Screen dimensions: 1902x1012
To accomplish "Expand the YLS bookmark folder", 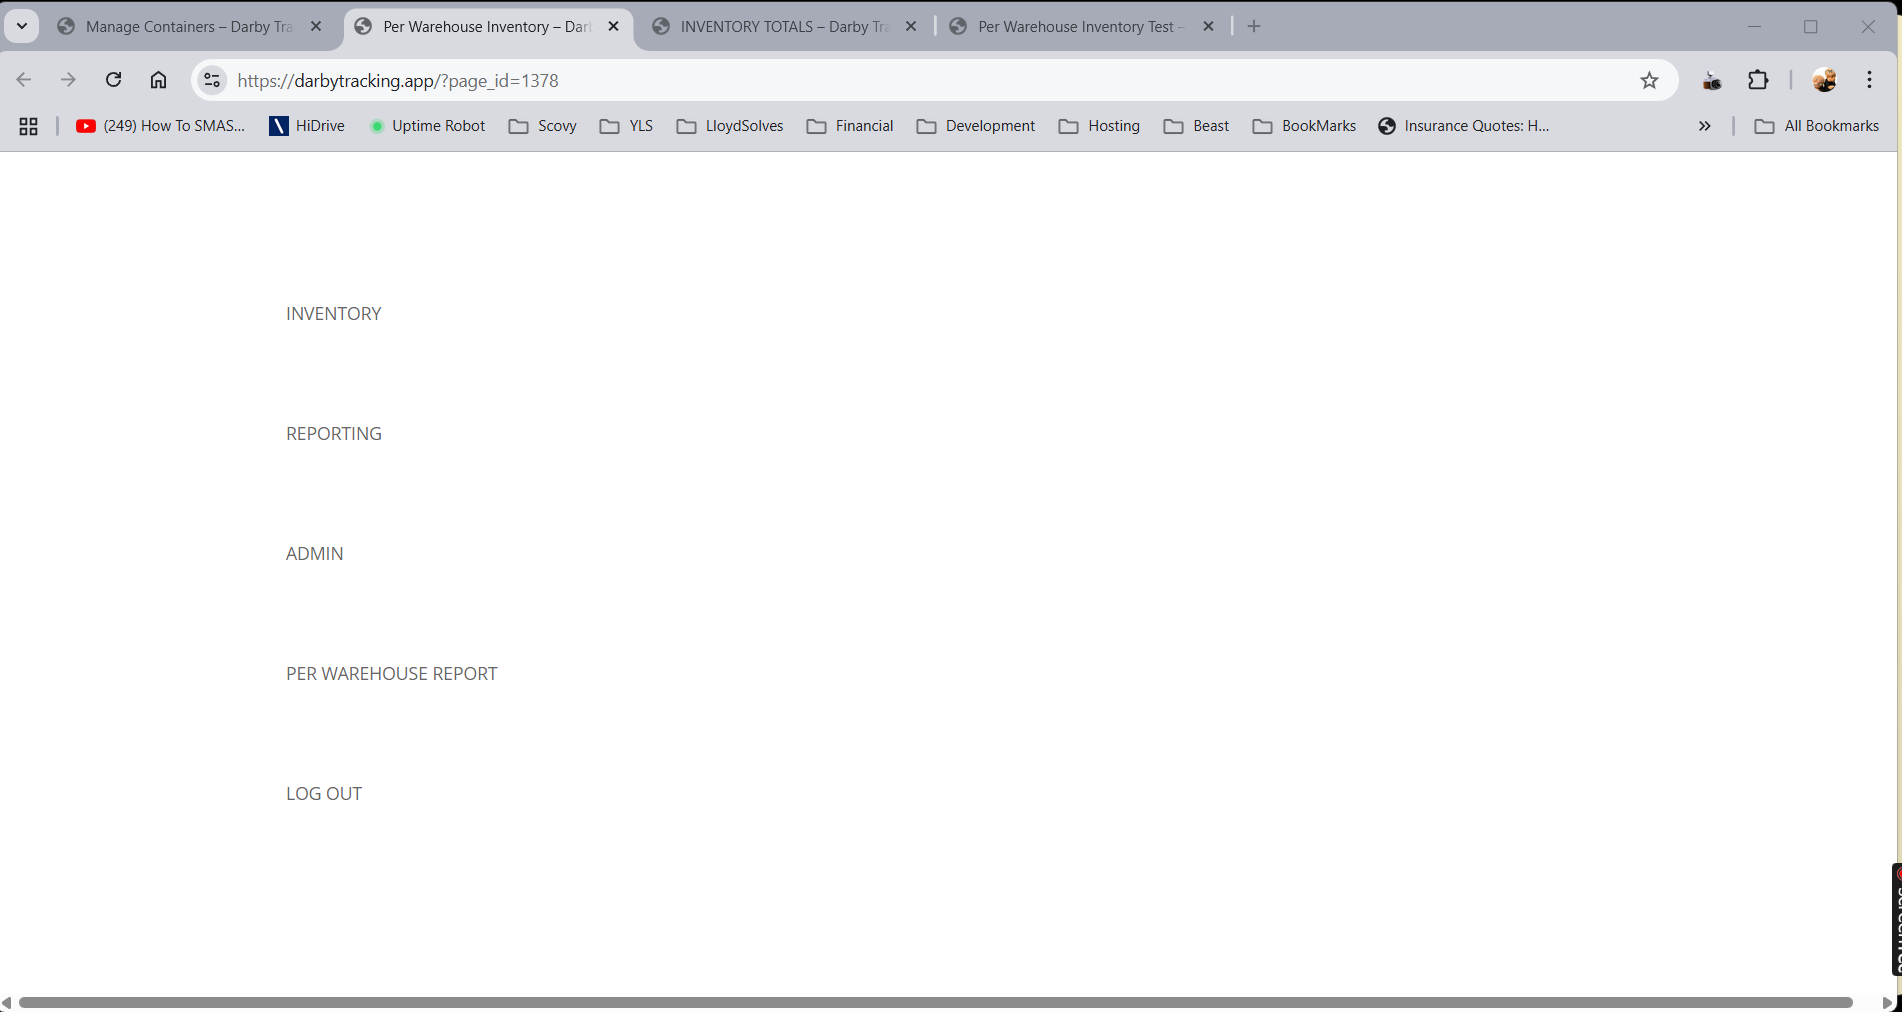I will [626, 126].
